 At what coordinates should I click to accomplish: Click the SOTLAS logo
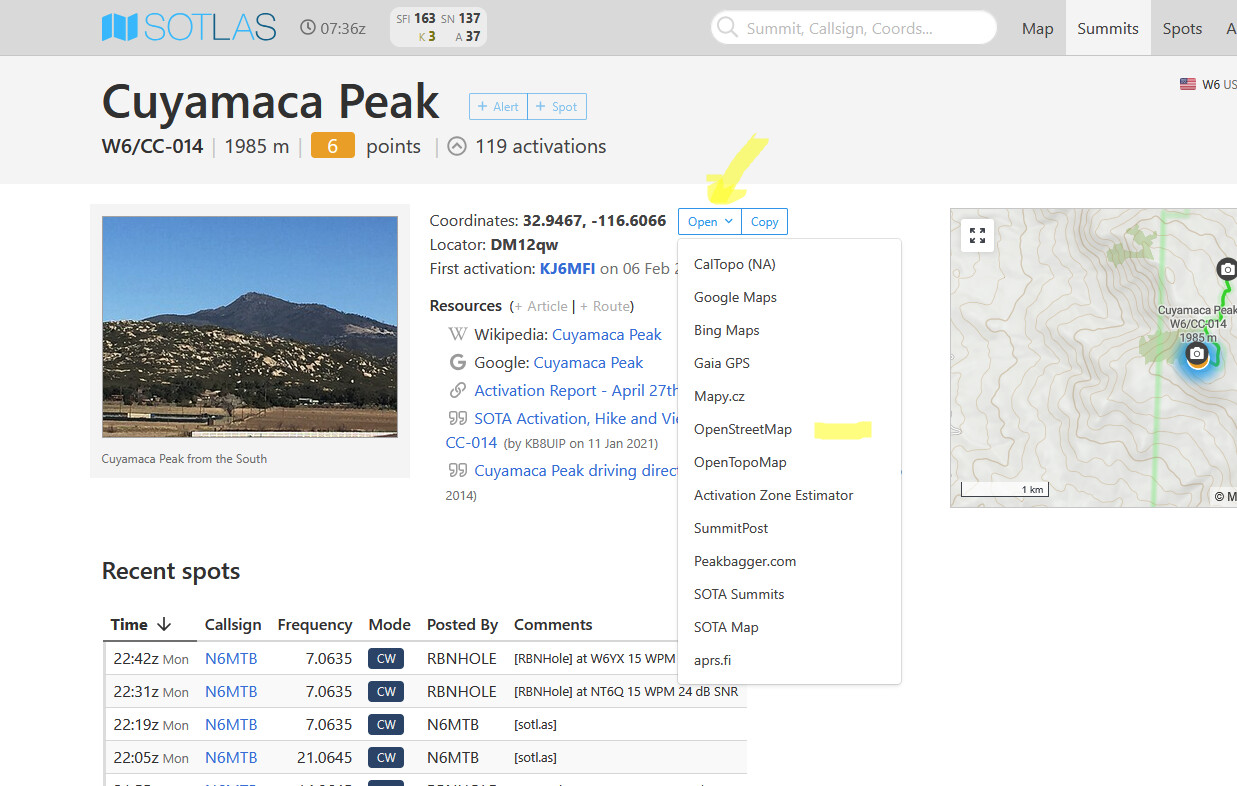[x=189, y=27]
